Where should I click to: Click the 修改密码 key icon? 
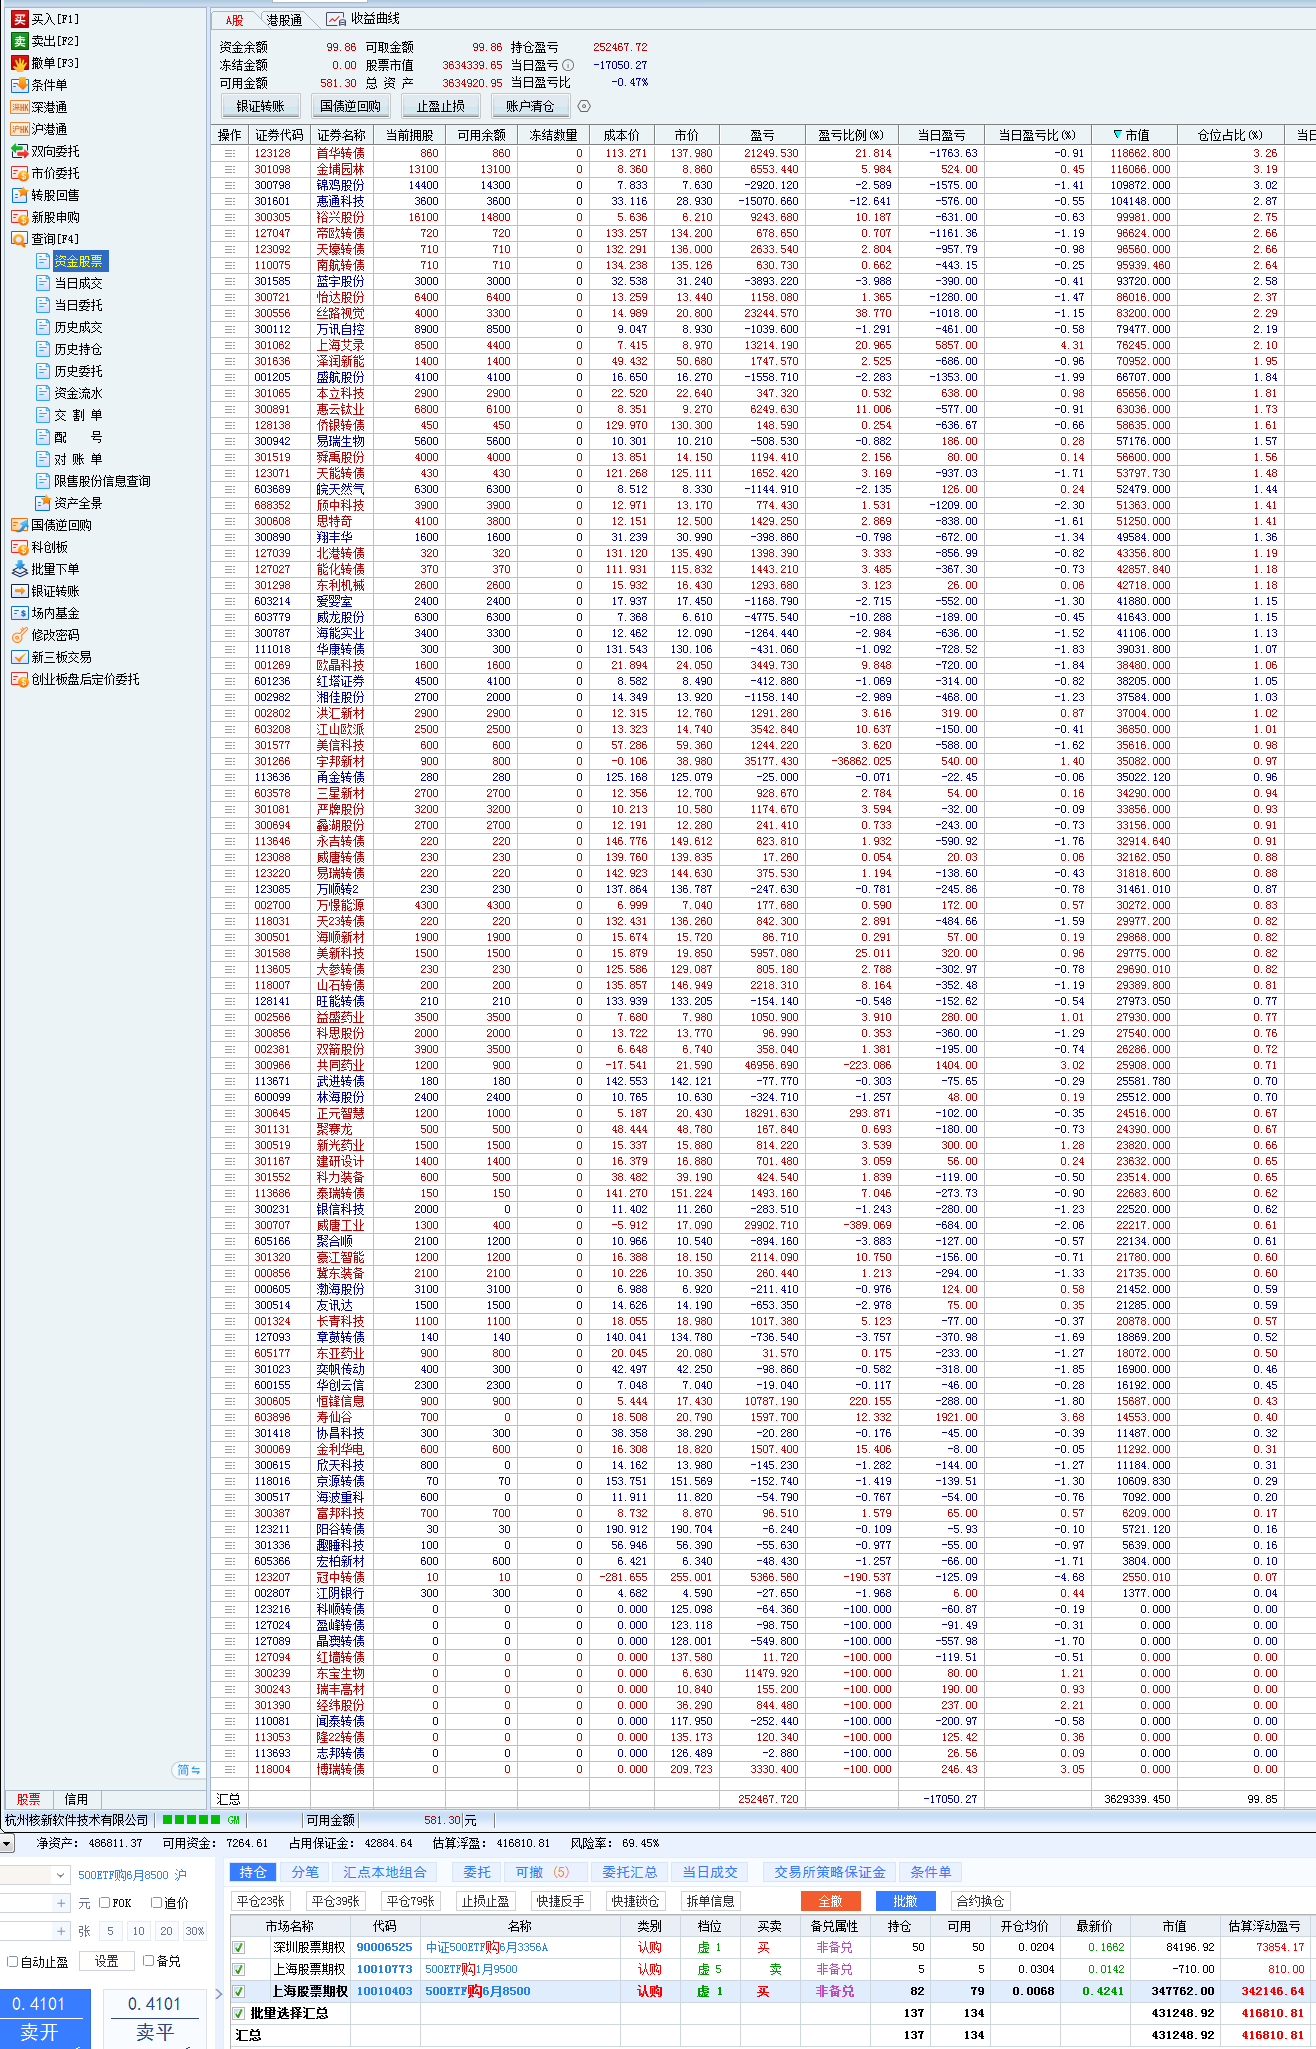click(x=20, y=635)
